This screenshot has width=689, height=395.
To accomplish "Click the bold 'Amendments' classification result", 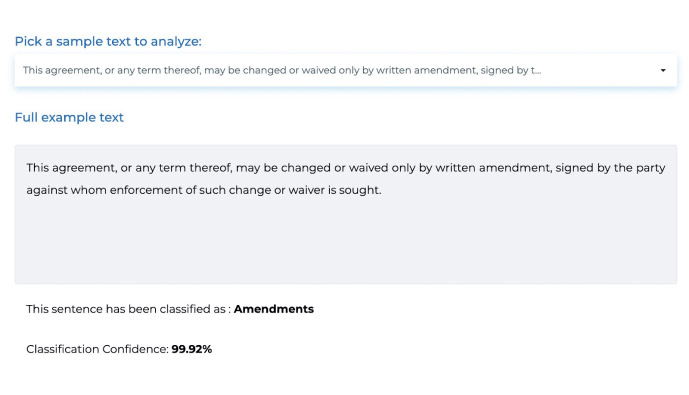I will click(274, 309).
